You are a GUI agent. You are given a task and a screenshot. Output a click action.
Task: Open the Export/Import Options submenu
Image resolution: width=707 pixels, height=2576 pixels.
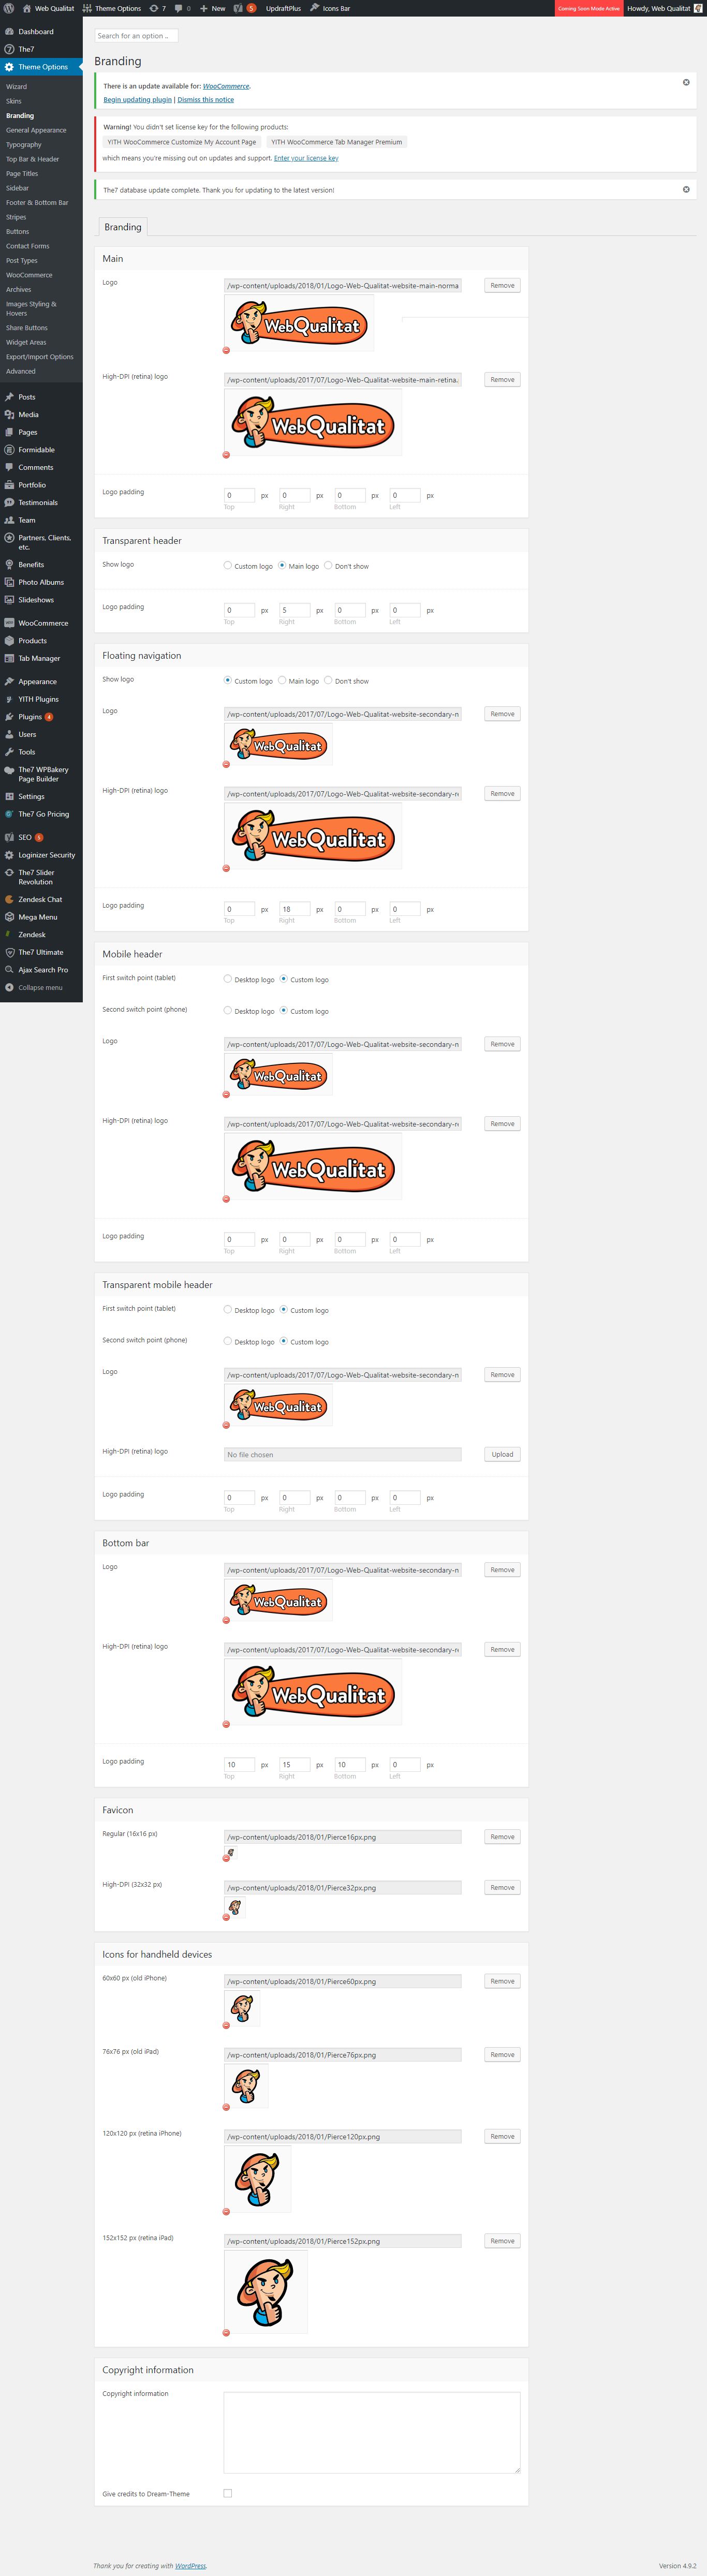[x=40, y=357]
